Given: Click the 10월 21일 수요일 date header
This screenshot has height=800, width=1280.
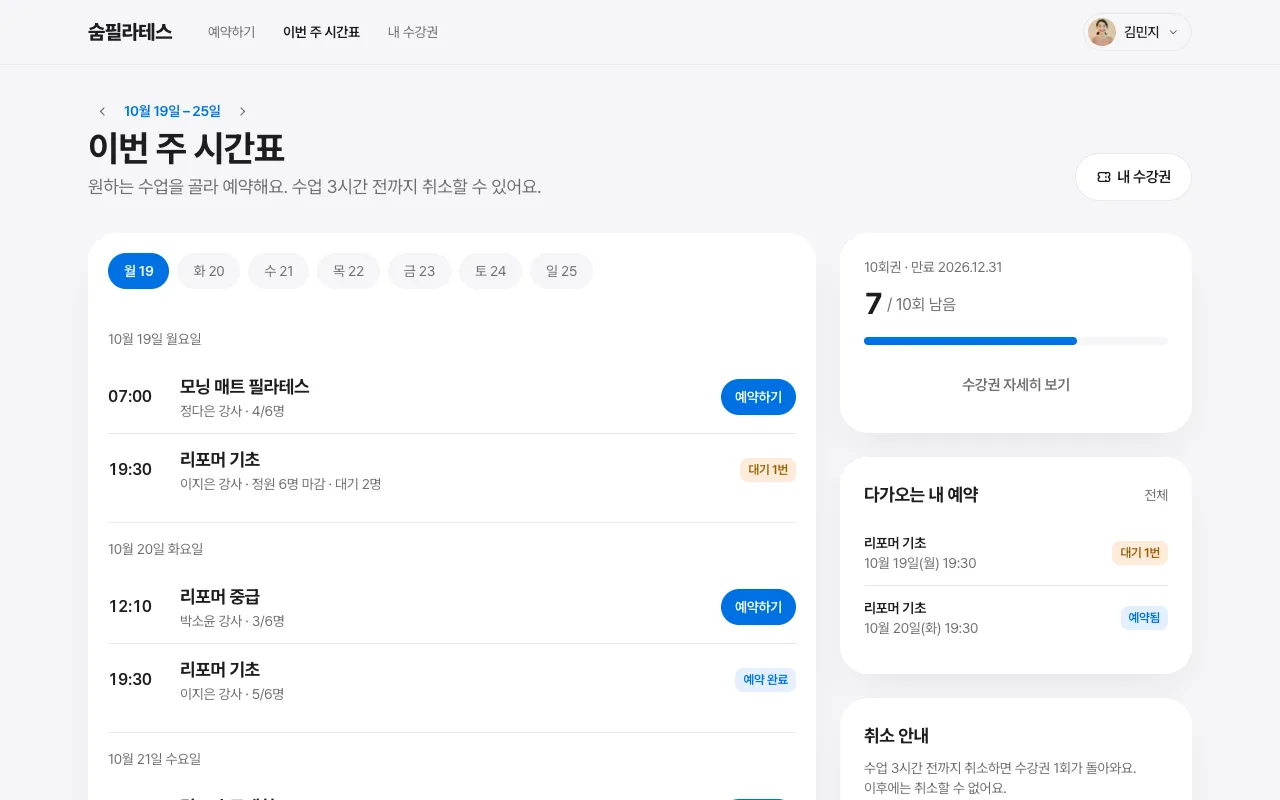Looking at the screenshot, I should [155, 759].
